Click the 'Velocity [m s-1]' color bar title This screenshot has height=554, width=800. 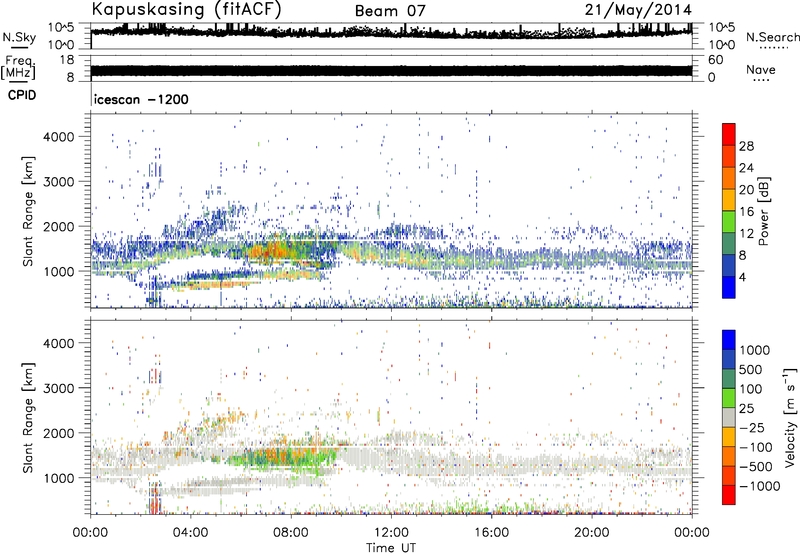[x=790, y=417]
